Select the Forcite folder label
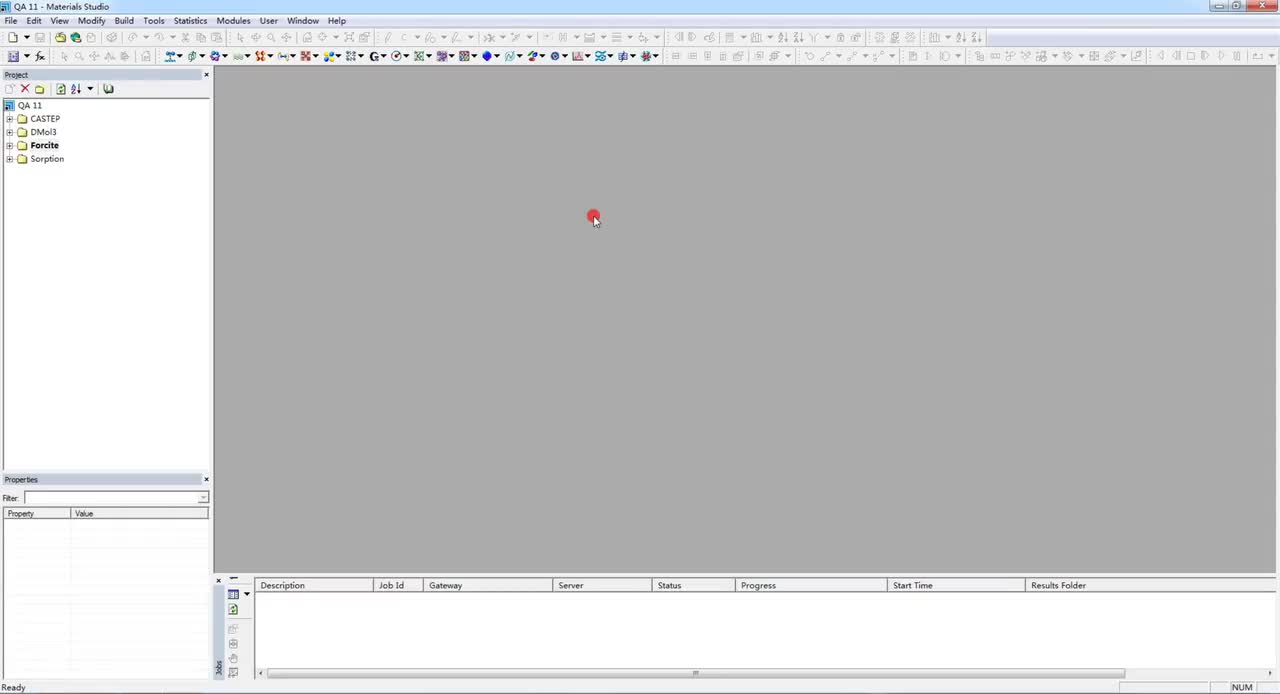Screen dimensions: 1280x694 click(x=44, y=146)
